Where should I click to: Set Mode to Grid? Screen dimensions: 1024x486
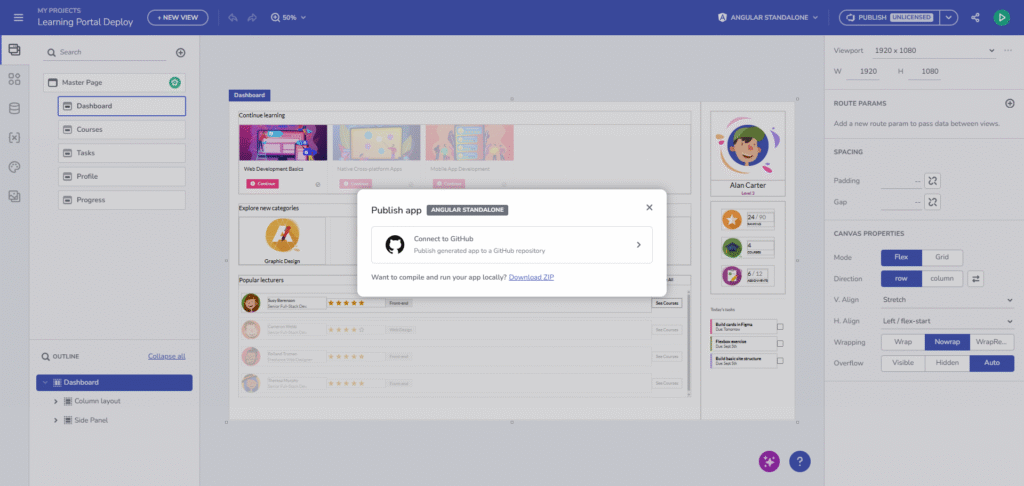pyautogui.click(x=942, y=257)
